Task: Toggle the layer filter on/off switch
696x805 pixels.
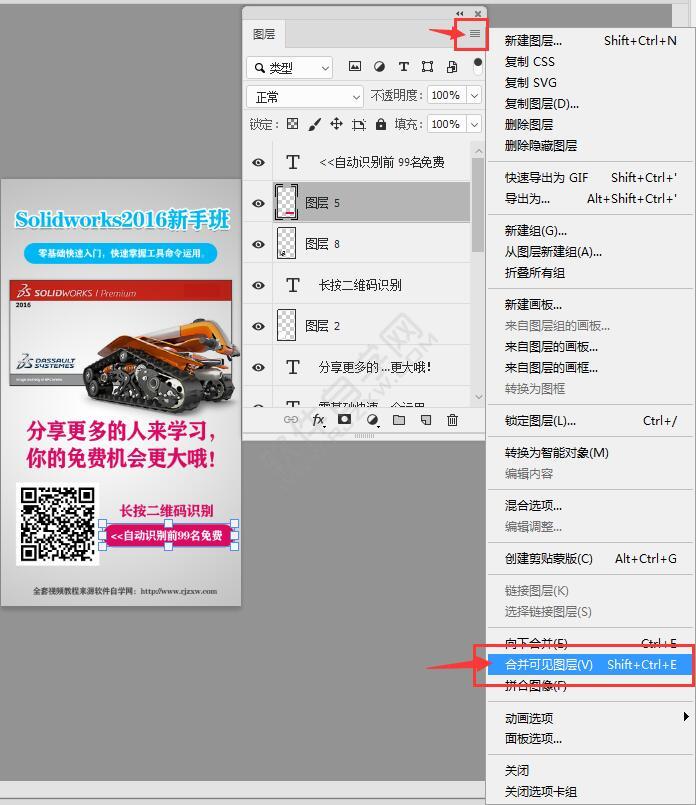Action: (x=478, y=66)
